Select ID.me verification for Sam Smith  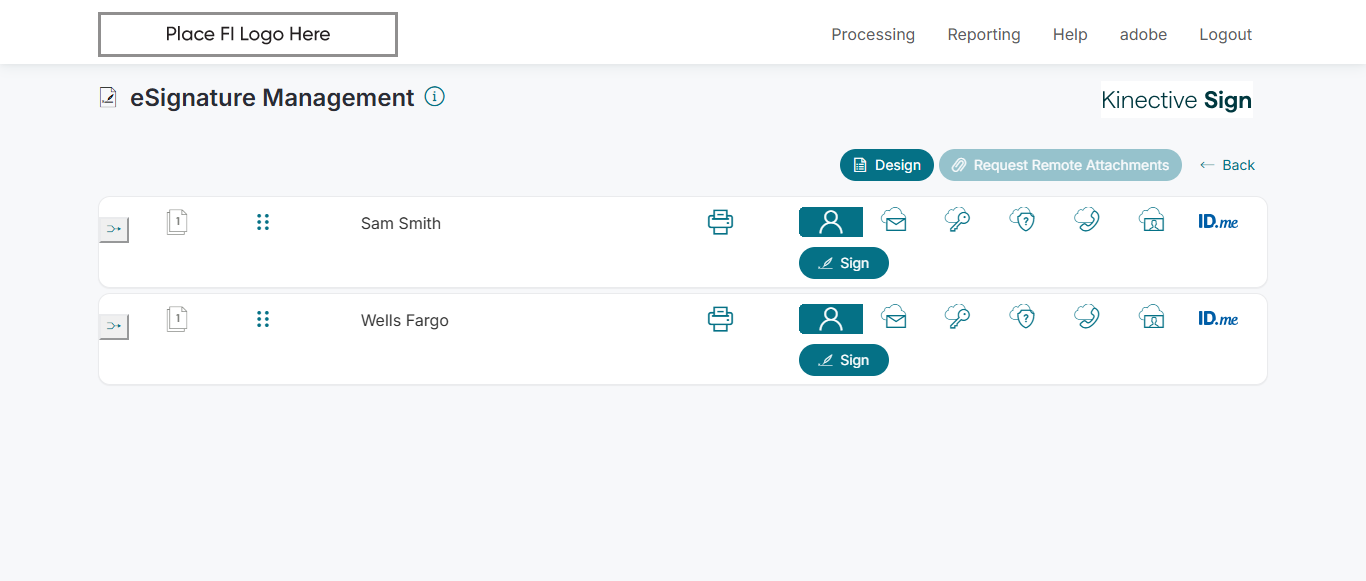(x=1218, y=222)
